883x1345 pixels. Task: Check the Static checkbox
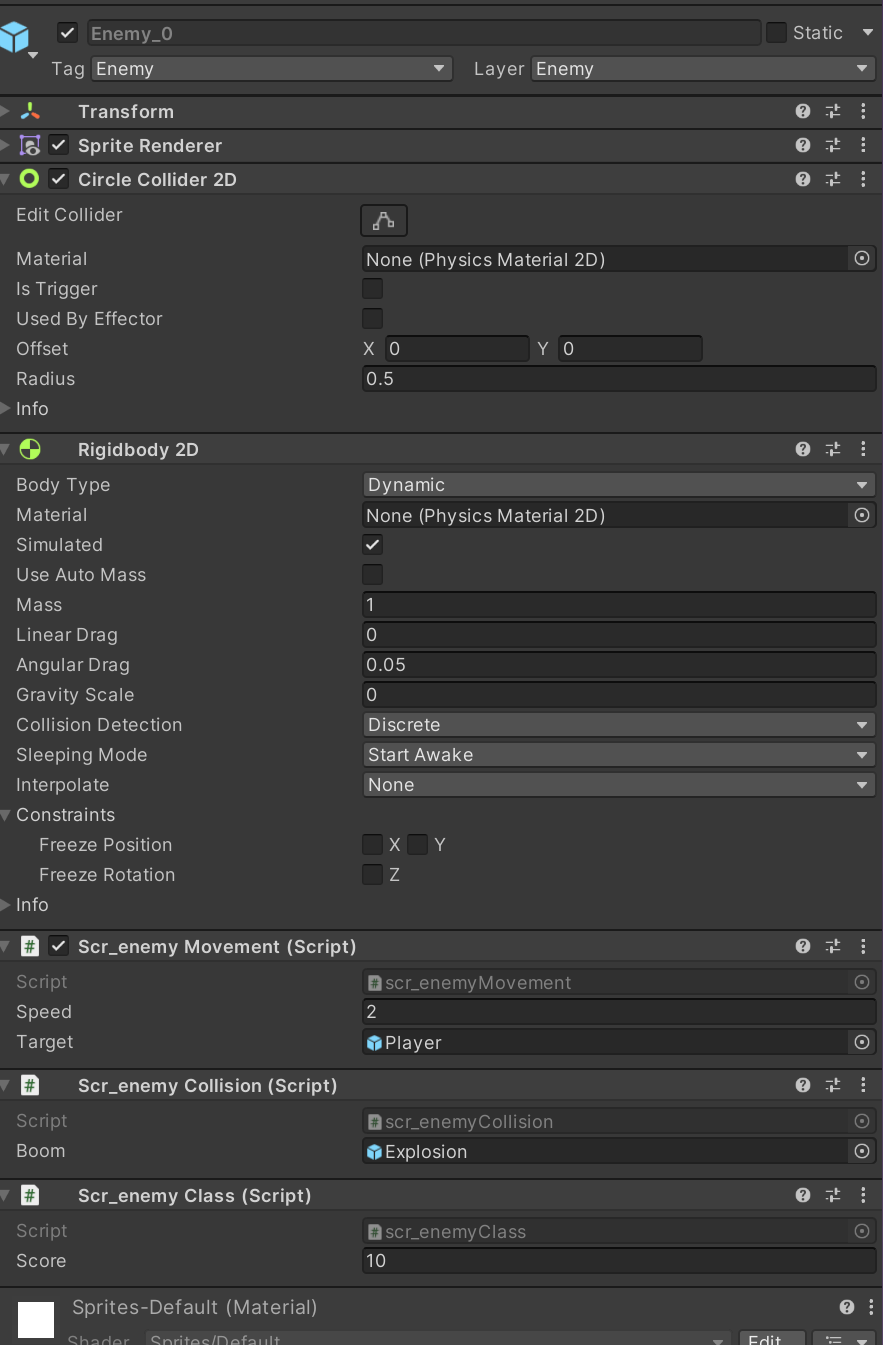pyautogui.click(x=776, y=33)
